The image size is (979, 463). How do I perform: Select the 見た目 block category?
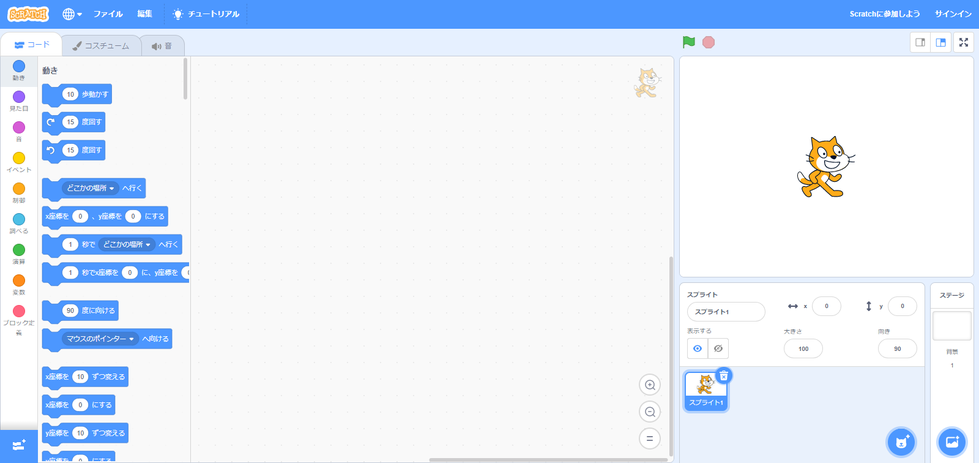pyautogui.click(x=19, y=101)
